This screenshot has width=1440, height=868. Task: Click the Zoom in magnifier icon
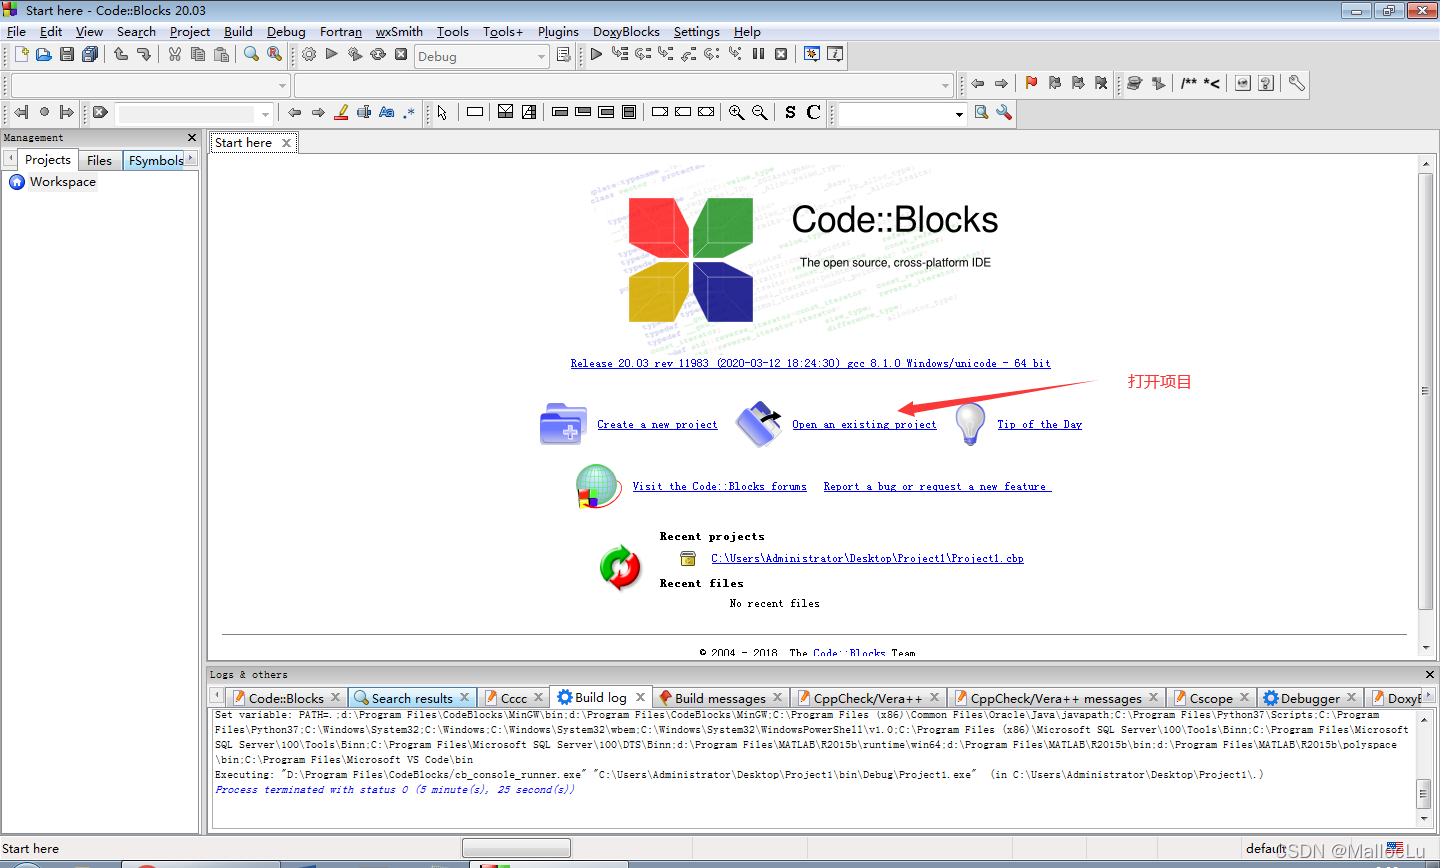tap(737, 113)
